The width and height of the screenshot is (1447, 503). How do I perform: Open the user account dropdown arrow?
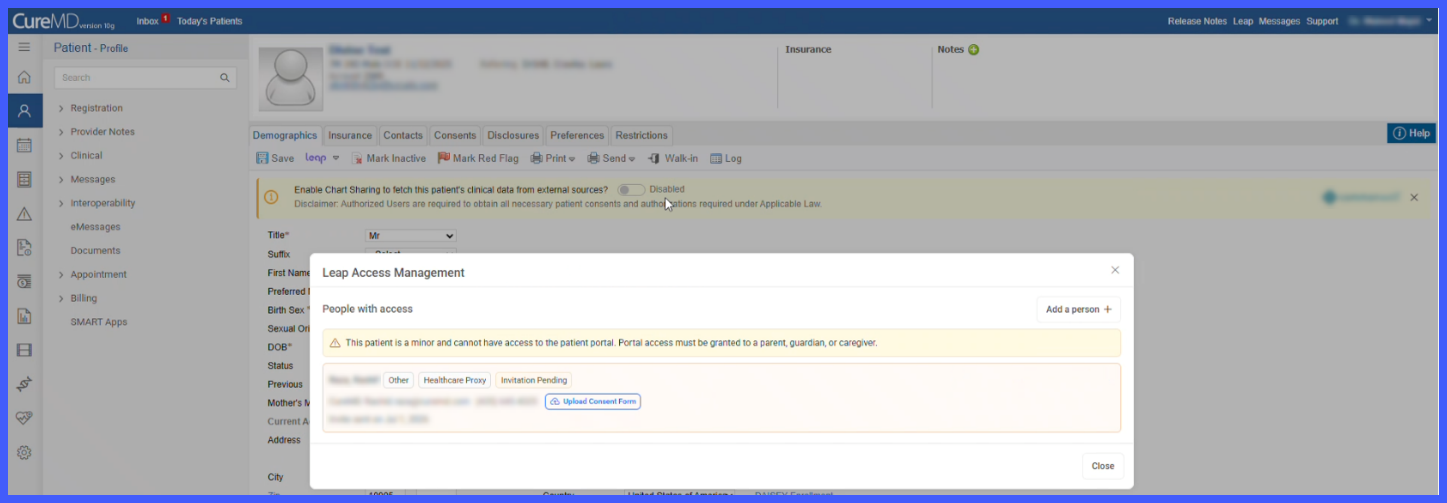tap(1430, 20)
